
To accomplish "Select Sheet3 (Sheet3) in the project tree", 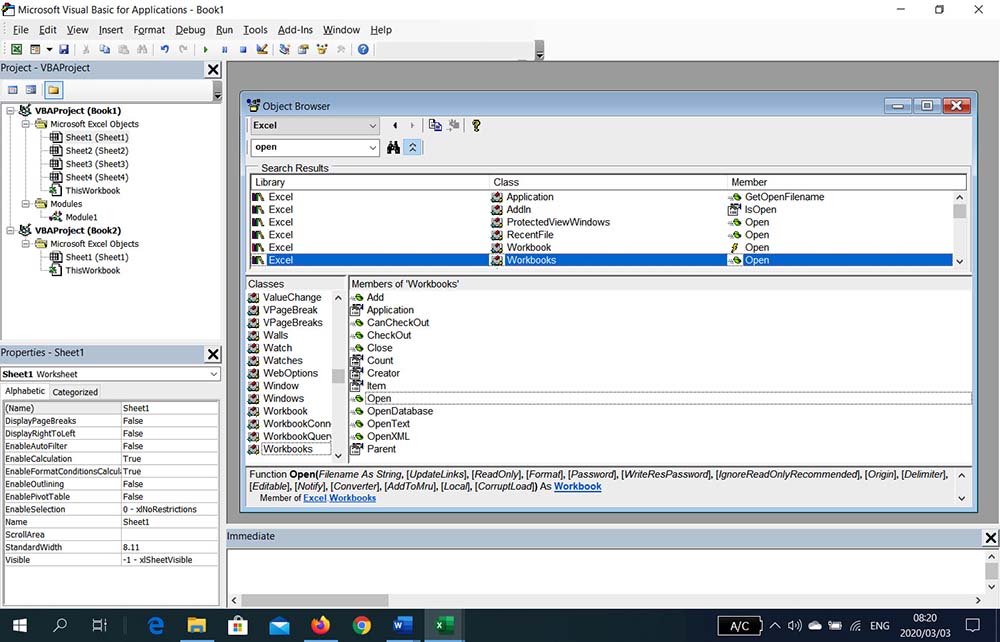I will (x=96, y=164).
